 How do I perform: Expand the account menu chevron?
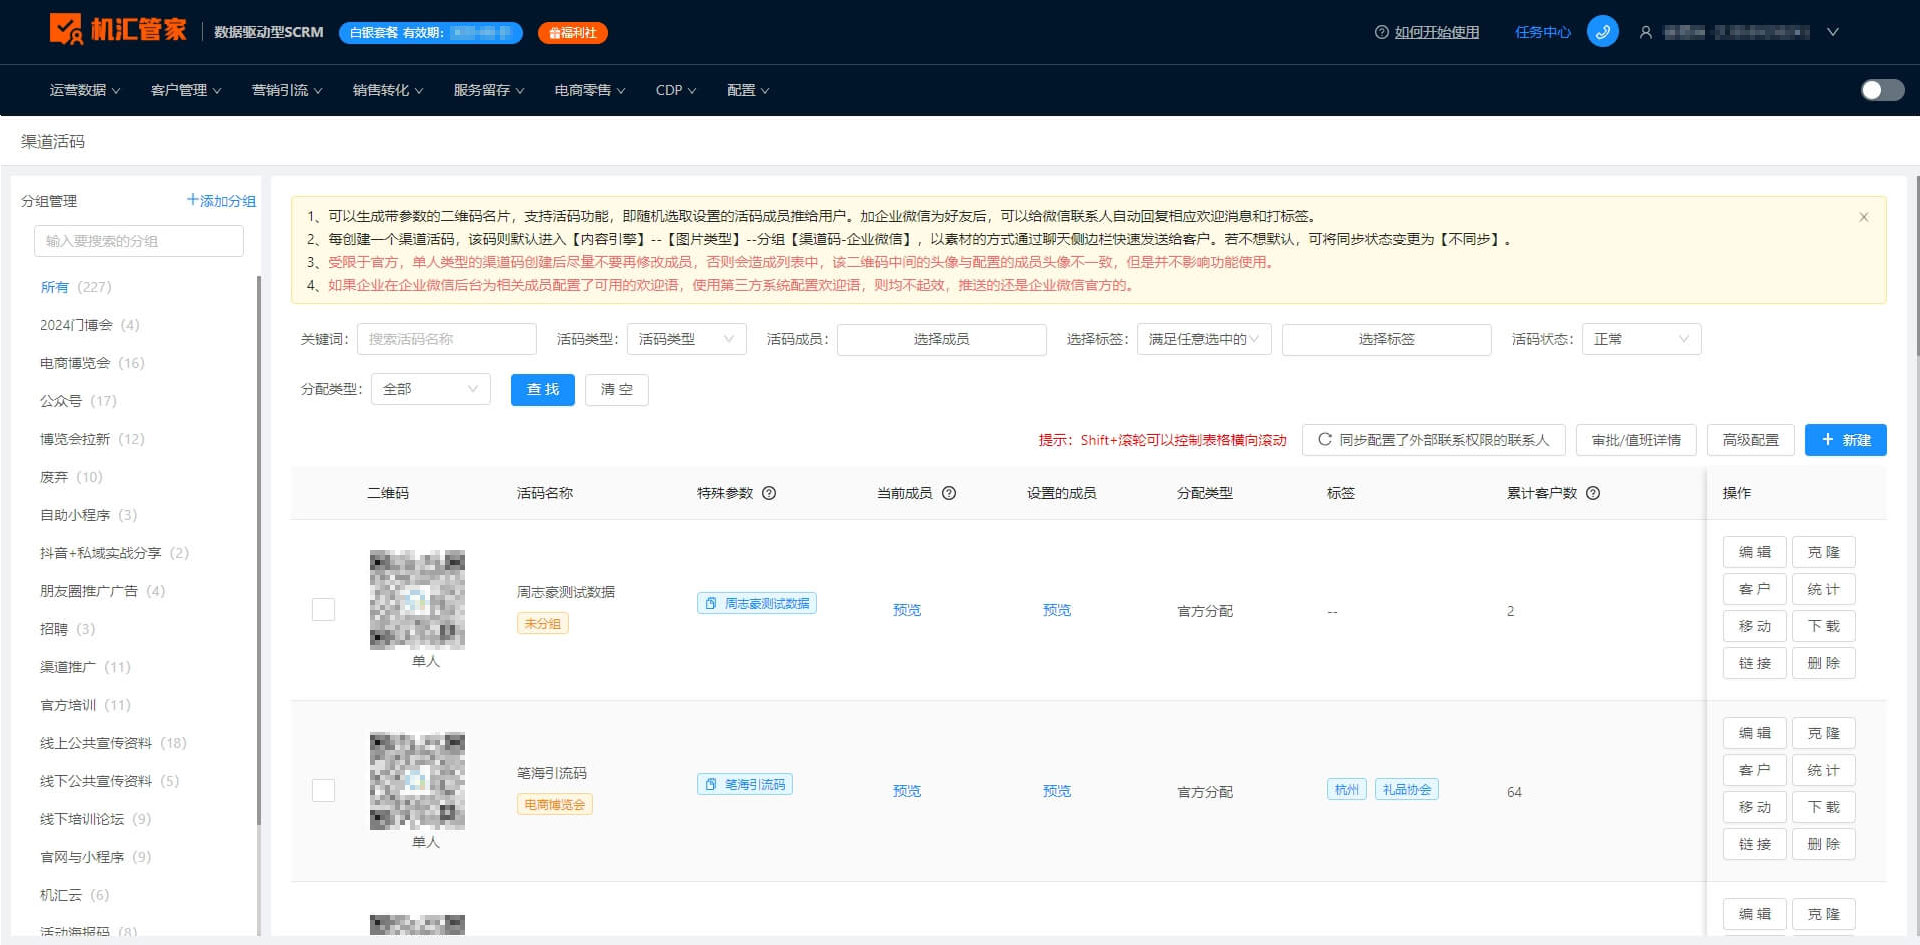(1833, 32)
